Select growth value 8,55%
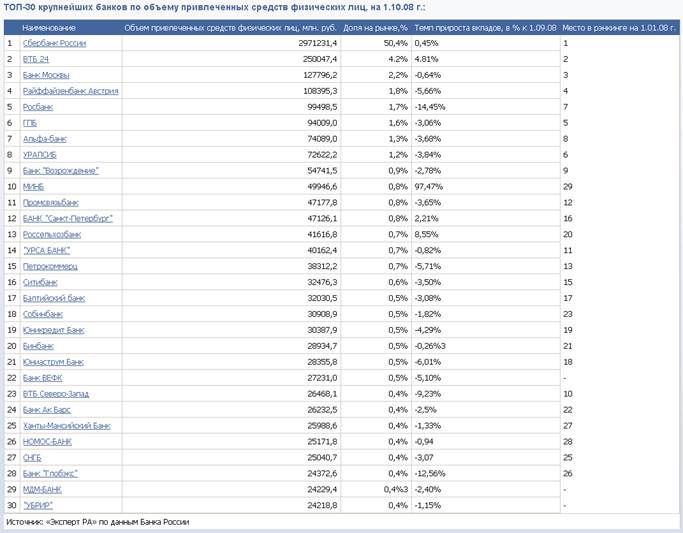The height and width of the screenshot is (533, 683). (426, 235)
